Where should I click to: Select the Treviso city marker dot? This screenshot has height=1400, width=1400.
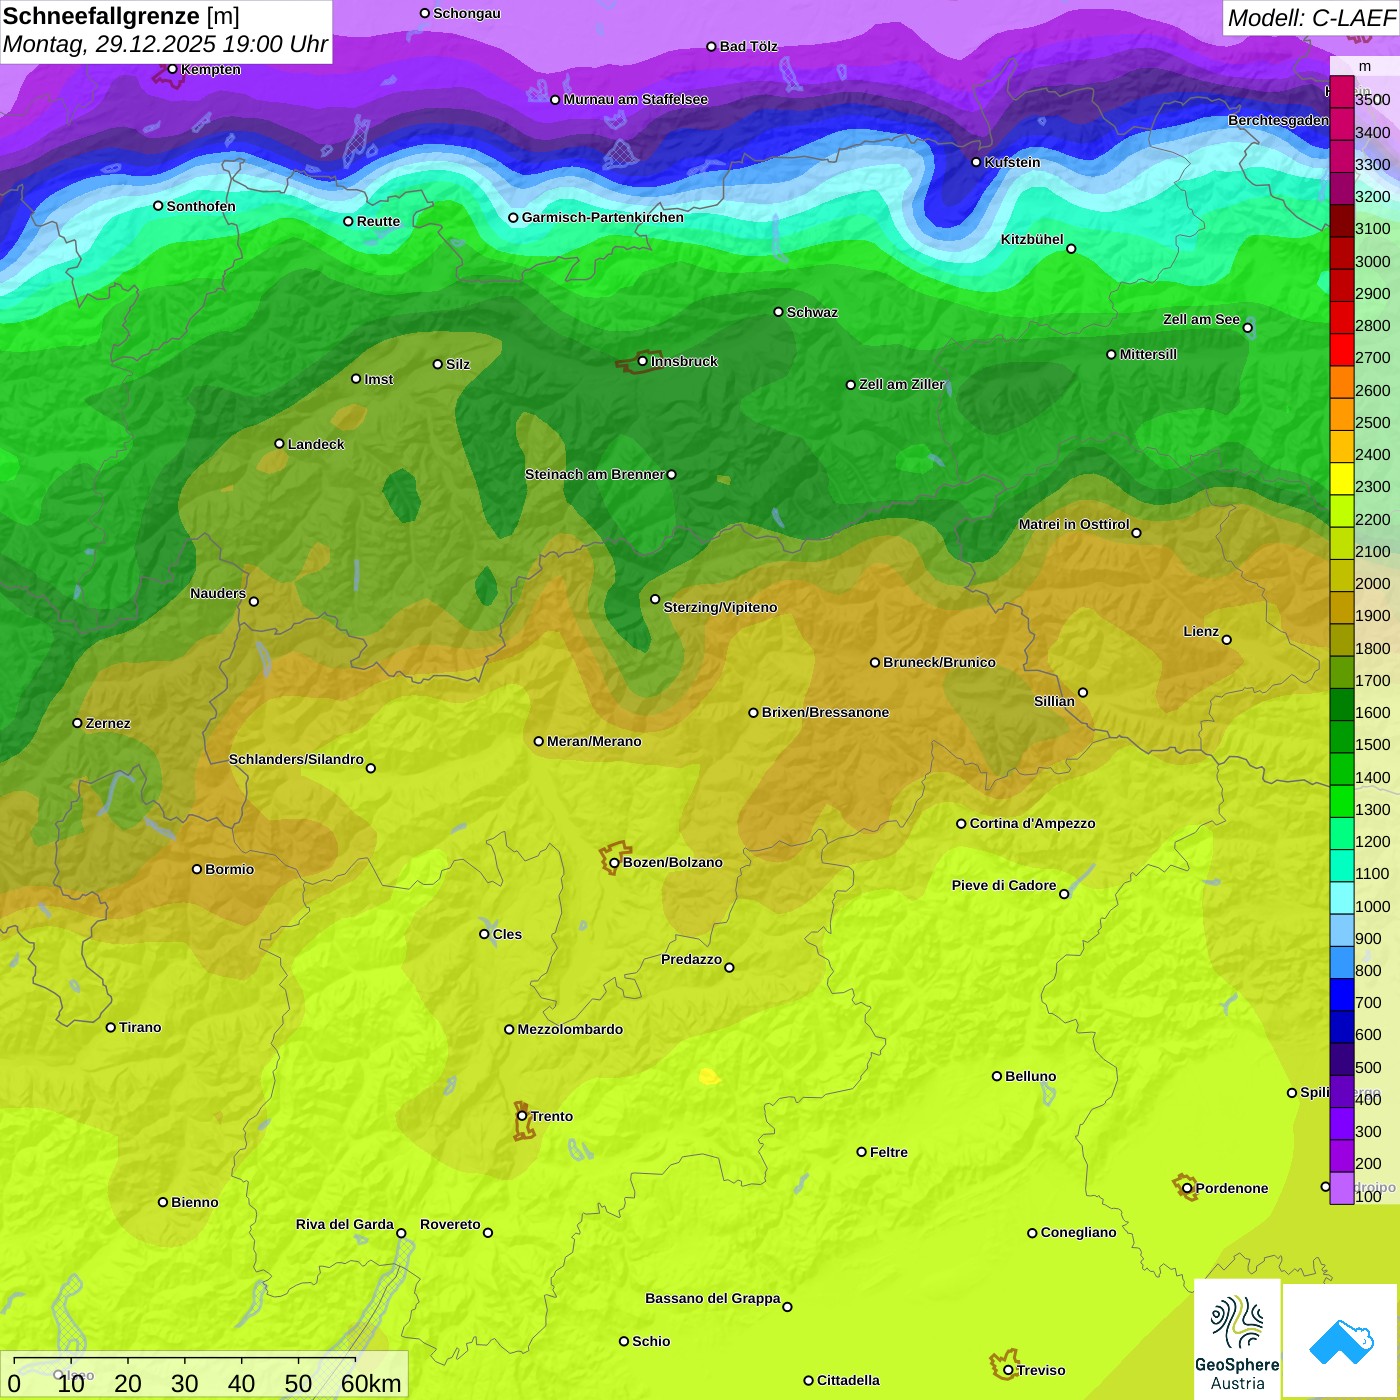click(x=1008, y=1370)
